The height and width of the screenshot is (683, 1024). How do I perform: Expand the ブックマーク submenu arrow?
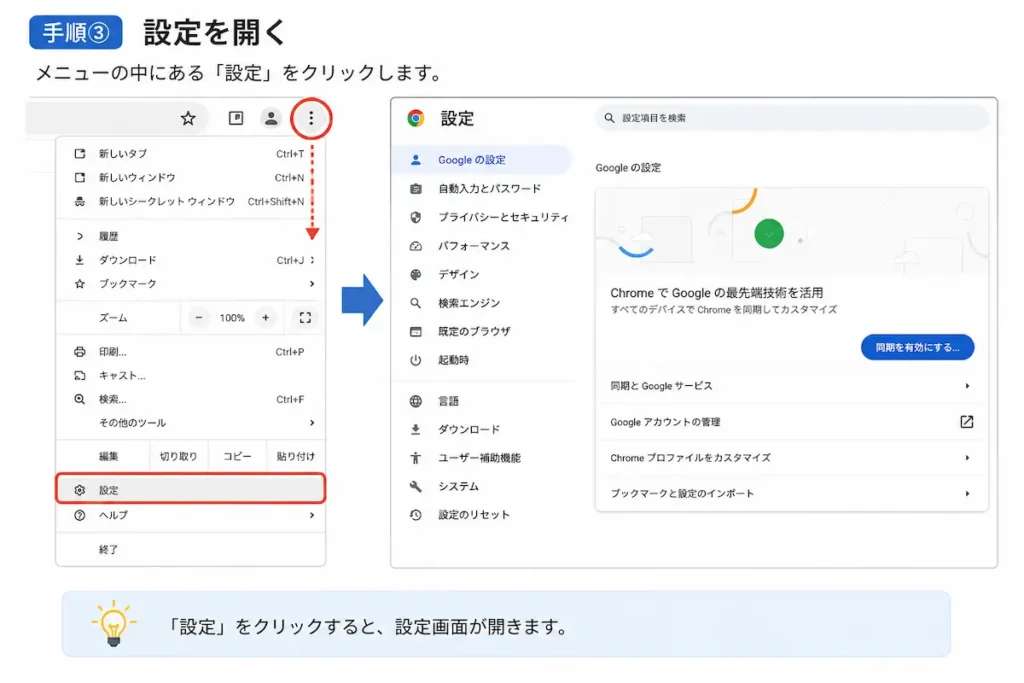point(312,284)
